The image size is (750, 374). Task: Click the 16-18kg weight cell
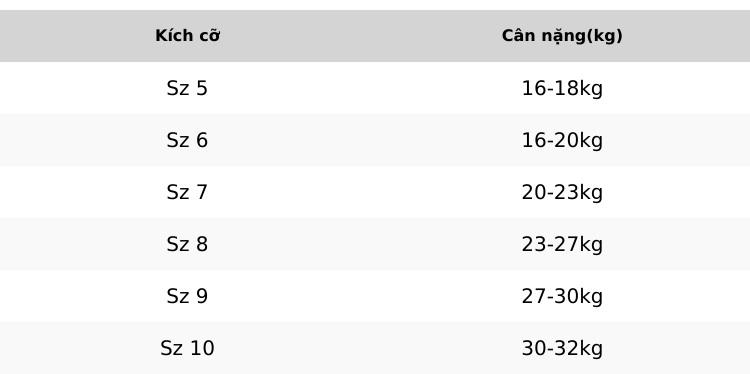coord(562,88)
